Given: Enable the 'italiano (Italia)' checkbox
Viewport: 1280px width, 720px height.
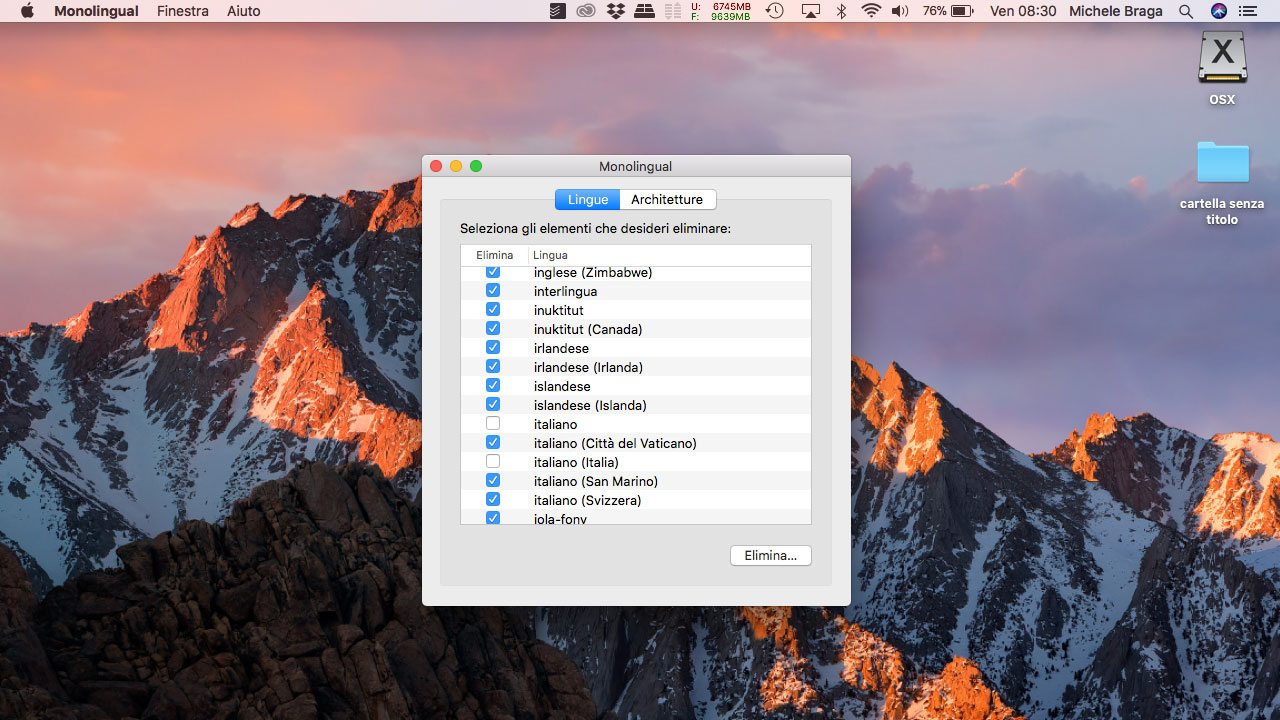Looking at the screenshot, I should pyautogui.click(x=493, y=462).
